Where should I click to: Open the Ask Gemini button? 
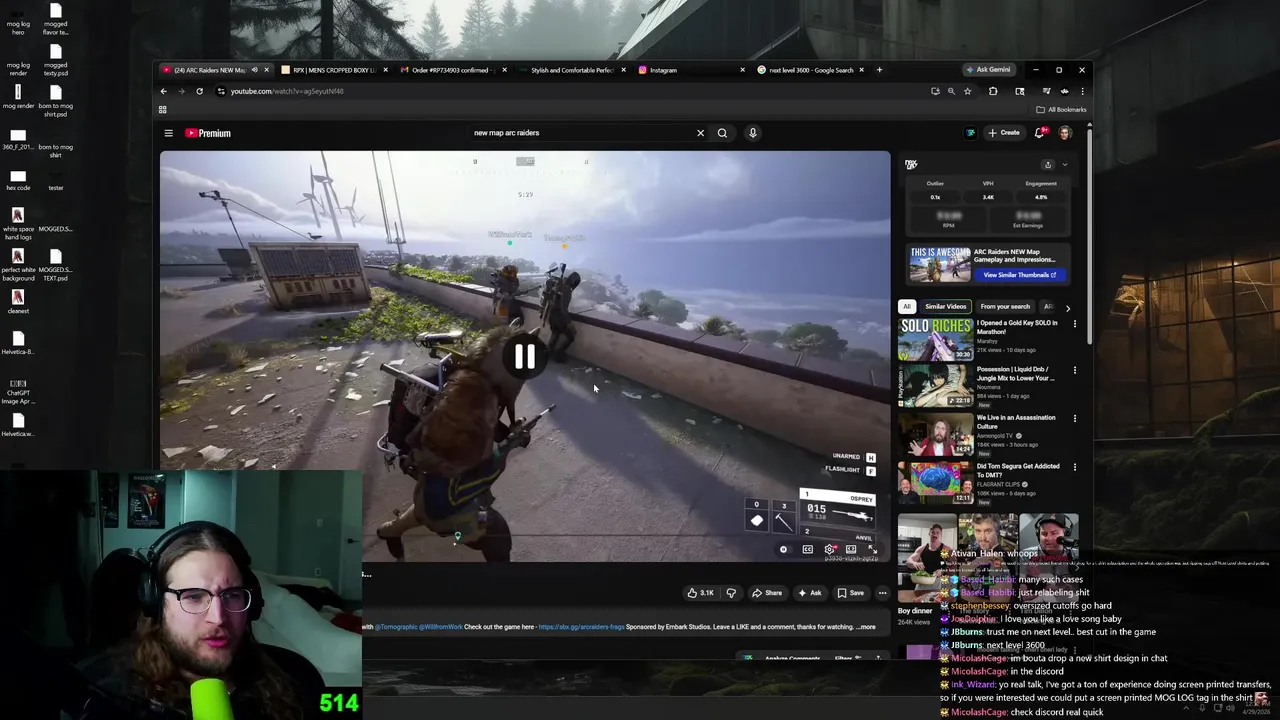pyautogui.click(x=988, y=70)
